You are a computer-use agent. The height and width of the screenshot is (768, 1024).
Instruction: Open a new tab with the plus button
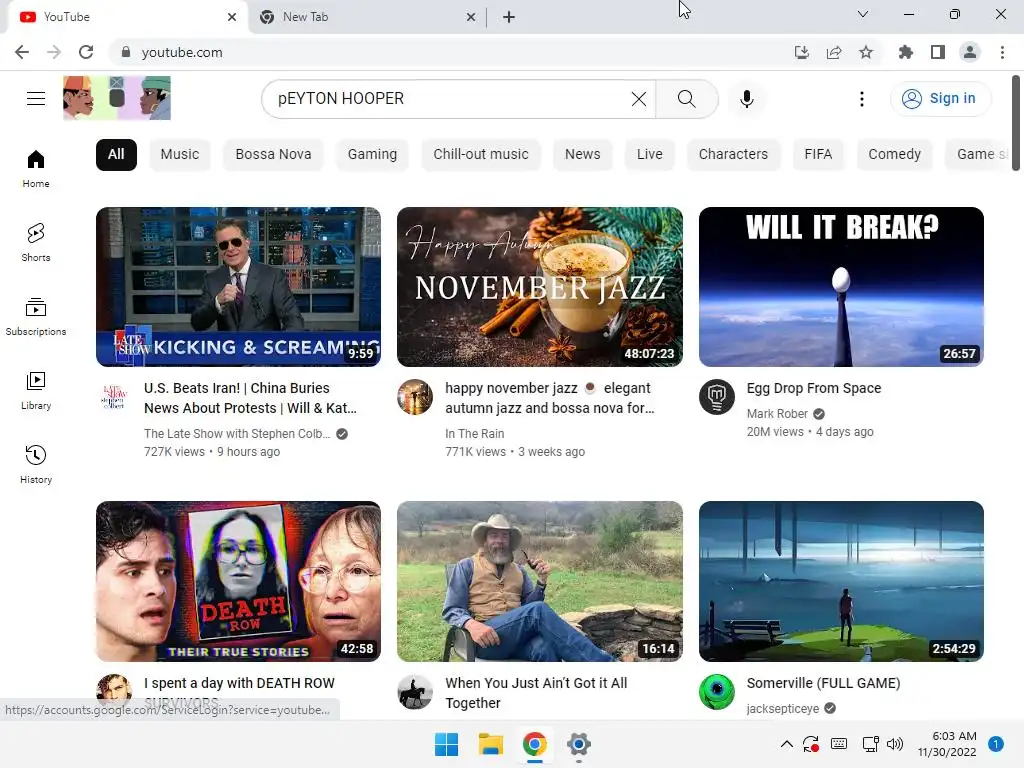(509, 17)
